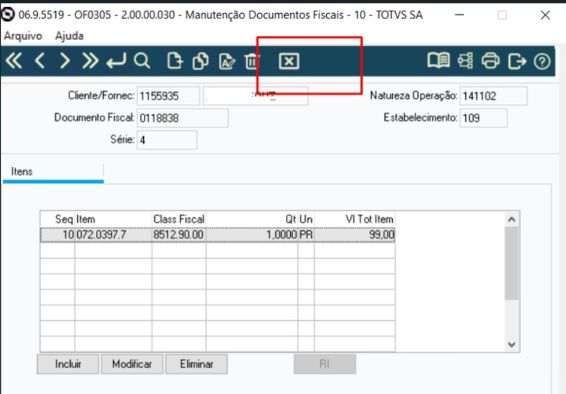This screenshot has height=394, width=566.
Task: Exit the program via door-arrow icon
Action: coord(517,61)
